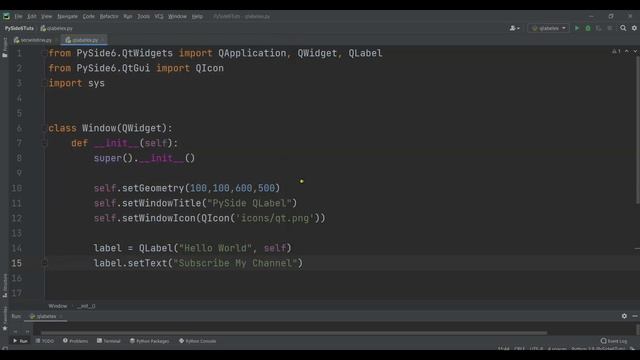Screen dimensions: 640x360
Task: Click on 'QApplication' in the import line
Action: [252, 53]
